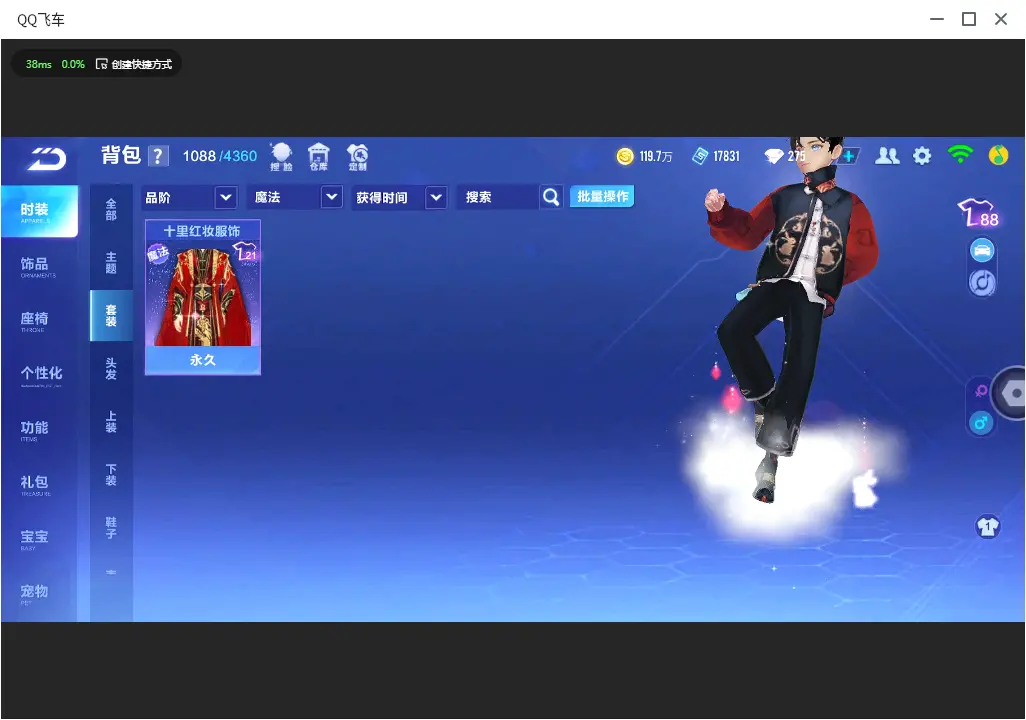Select the 头发 sub-tab
The height and width of the screenshot is (720, 1026).
[x=111, y=369]
